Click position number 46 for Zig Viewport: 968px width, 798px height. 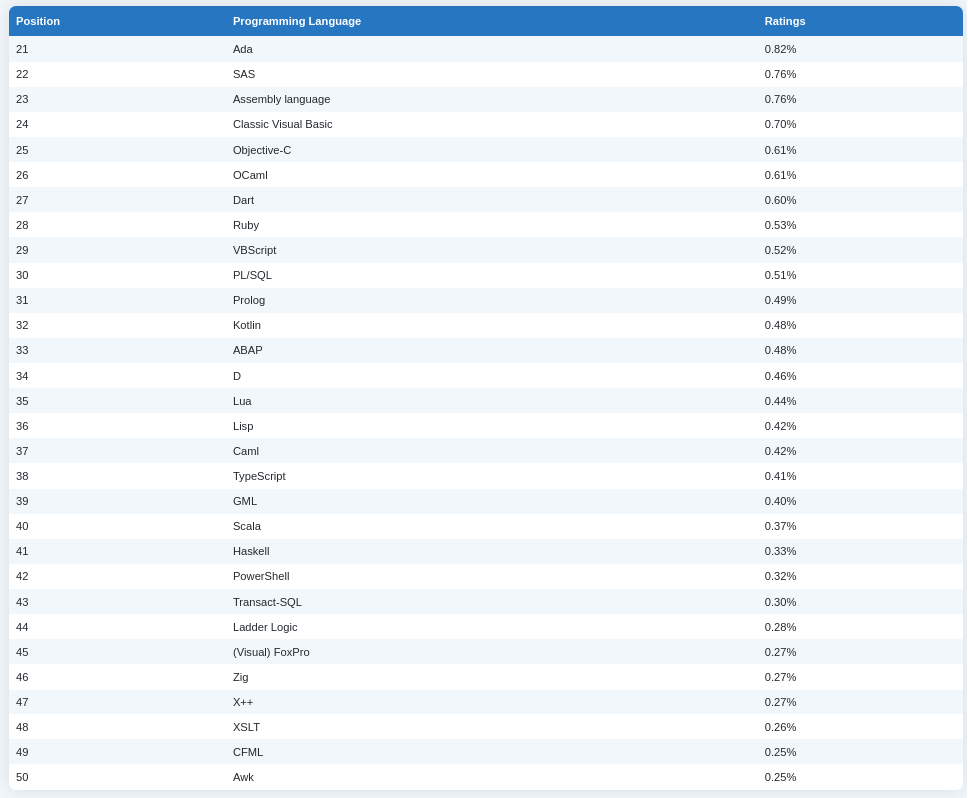click(22, 677)
